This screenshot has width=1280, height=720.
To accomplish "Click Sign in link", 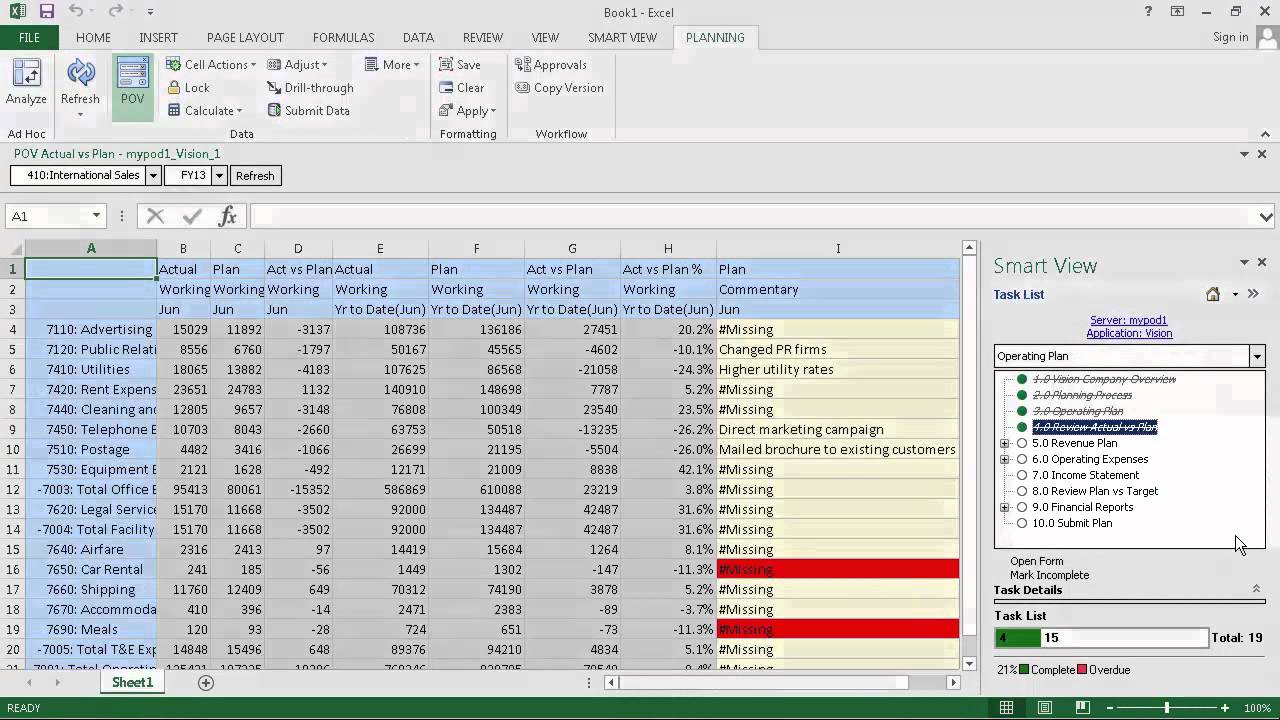I will coord(1230,37).
